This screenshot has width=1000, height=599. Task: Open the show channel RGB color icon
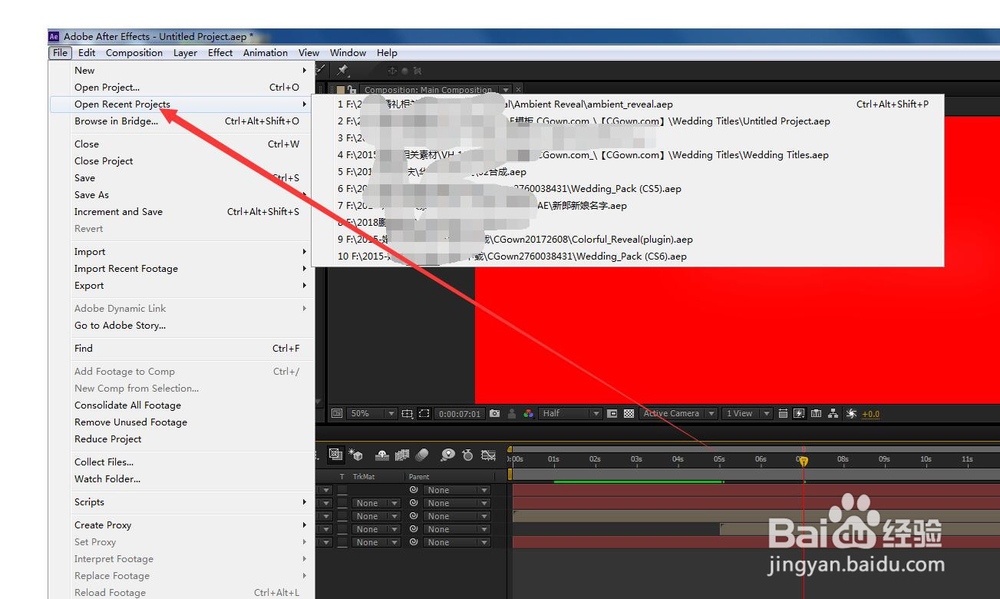528,413
